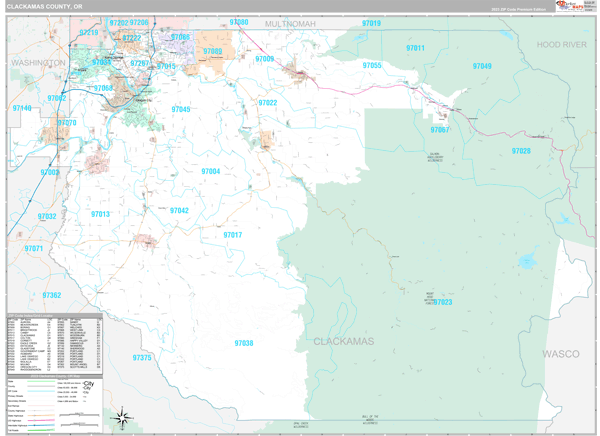Click the WASHINGTON county label

(x=38, y=62)
